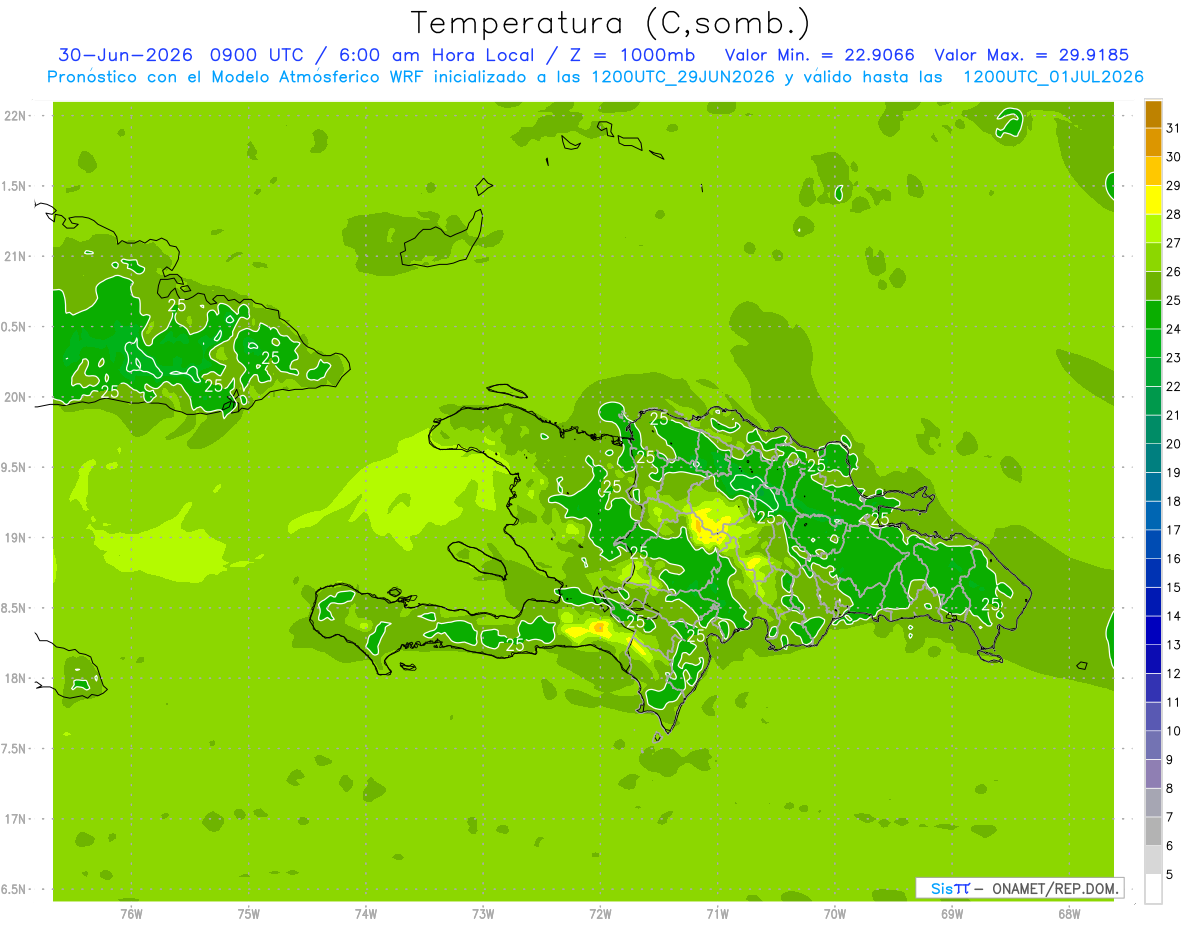The image size is (1200, 927).
Task: Click the 1200UTC_01JUL2026 valid-until time
Action: click(1053, 77)
